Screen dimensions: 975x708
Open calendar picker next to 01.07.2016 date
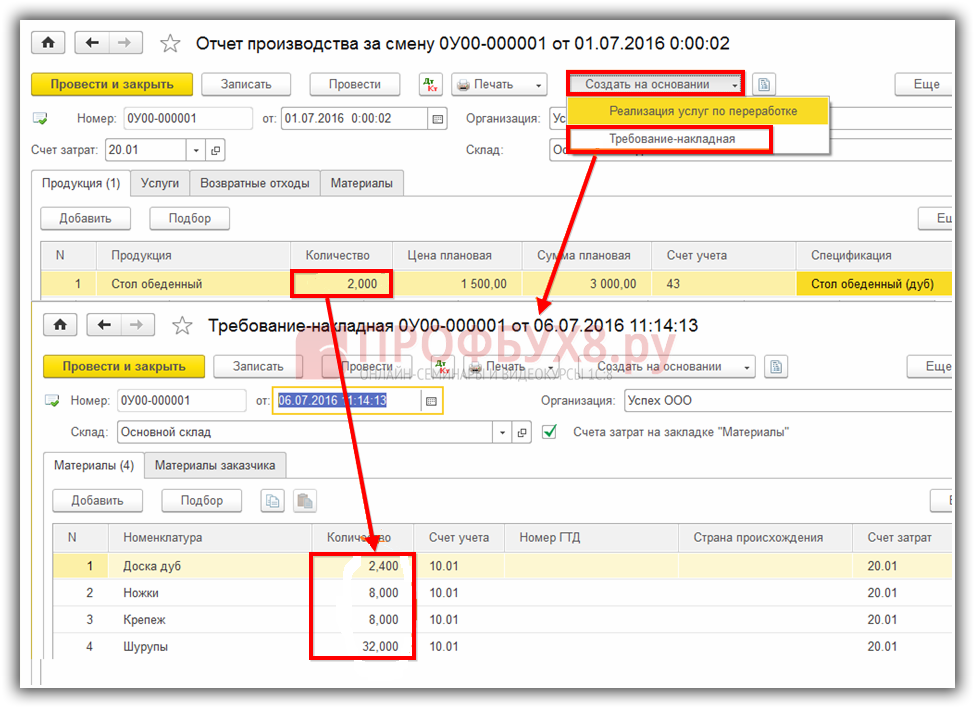click(x=437, y=119)
